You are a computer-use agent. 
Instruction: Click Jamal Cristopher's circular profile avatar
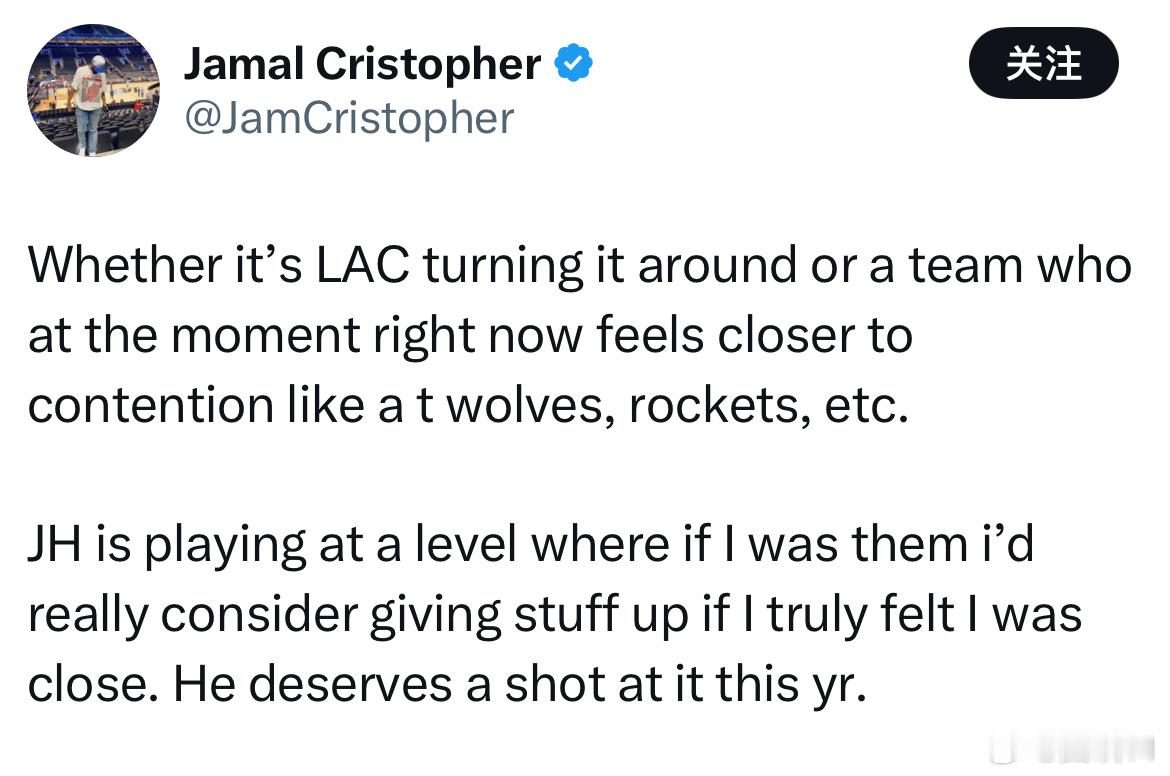[x=92, y=90]
